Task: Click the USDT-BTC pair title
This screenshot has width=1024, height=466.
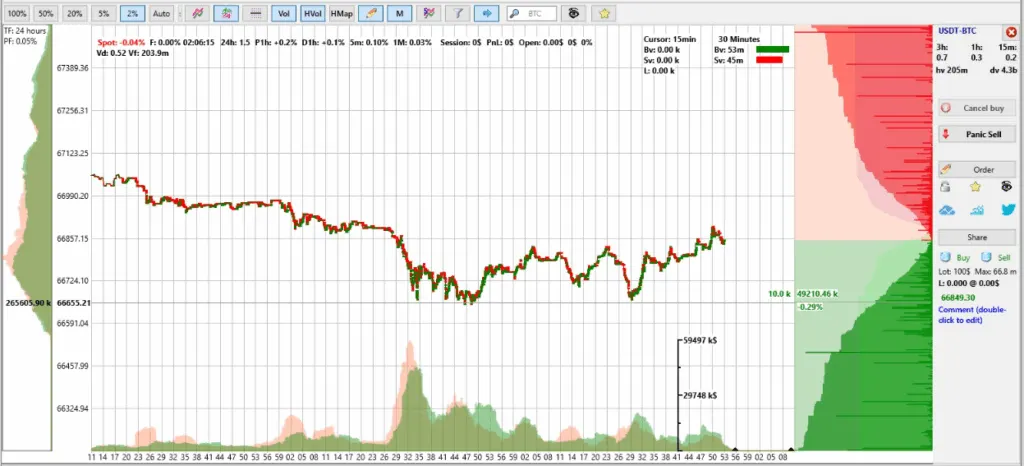Action: pos(957,30)
